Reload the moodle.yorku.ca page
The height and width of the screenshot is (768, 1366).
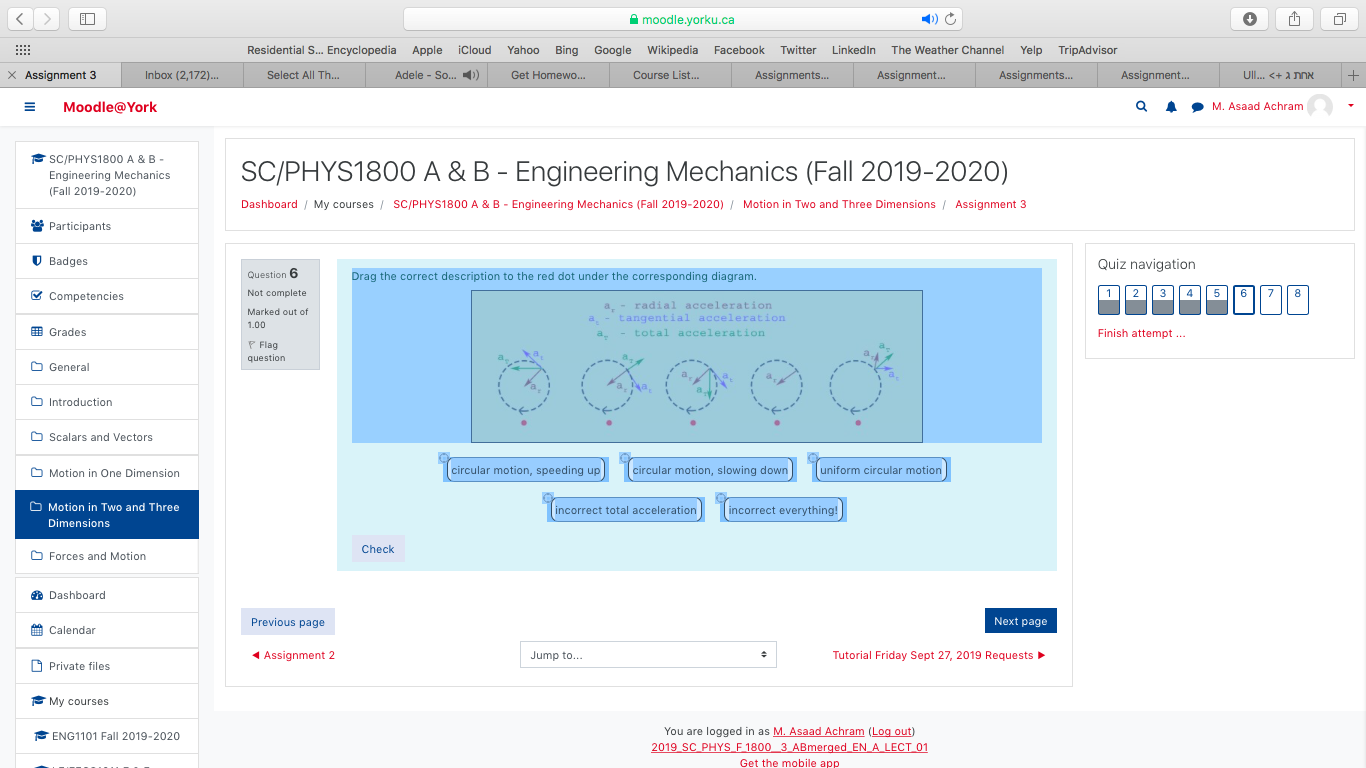[x=951, y=19]
